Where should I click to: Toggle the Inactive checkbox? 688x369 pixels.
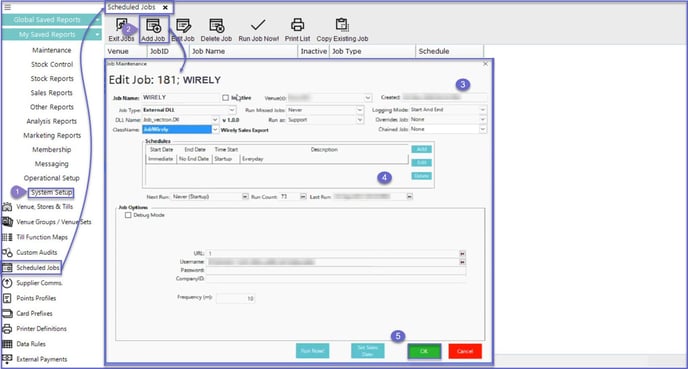point(226,97)
